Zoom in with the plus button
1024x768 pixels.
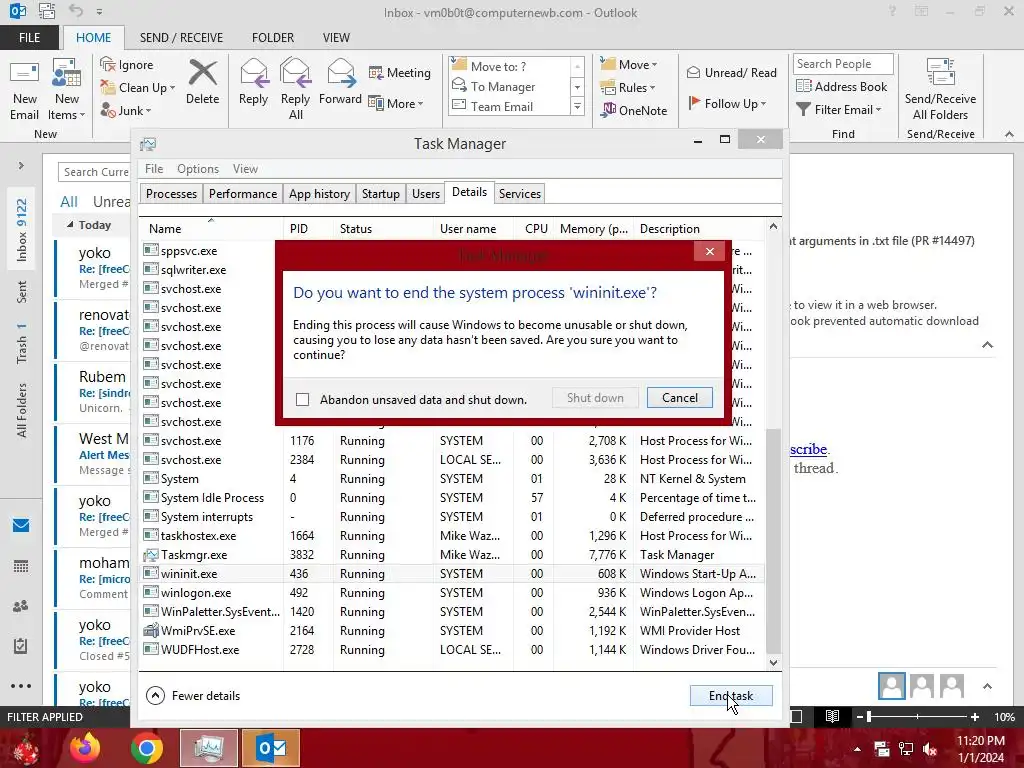(974, 716)
